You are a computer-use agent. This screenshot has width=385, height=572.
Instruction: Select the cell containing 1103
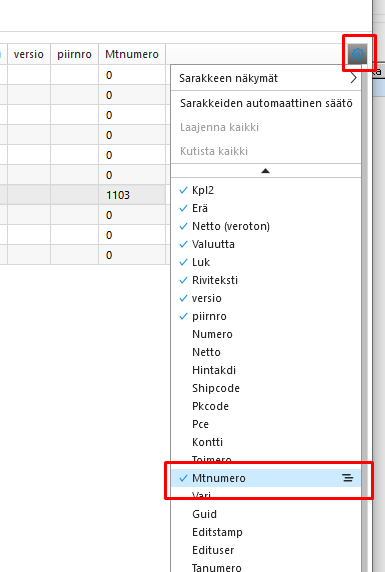(132, 195)
